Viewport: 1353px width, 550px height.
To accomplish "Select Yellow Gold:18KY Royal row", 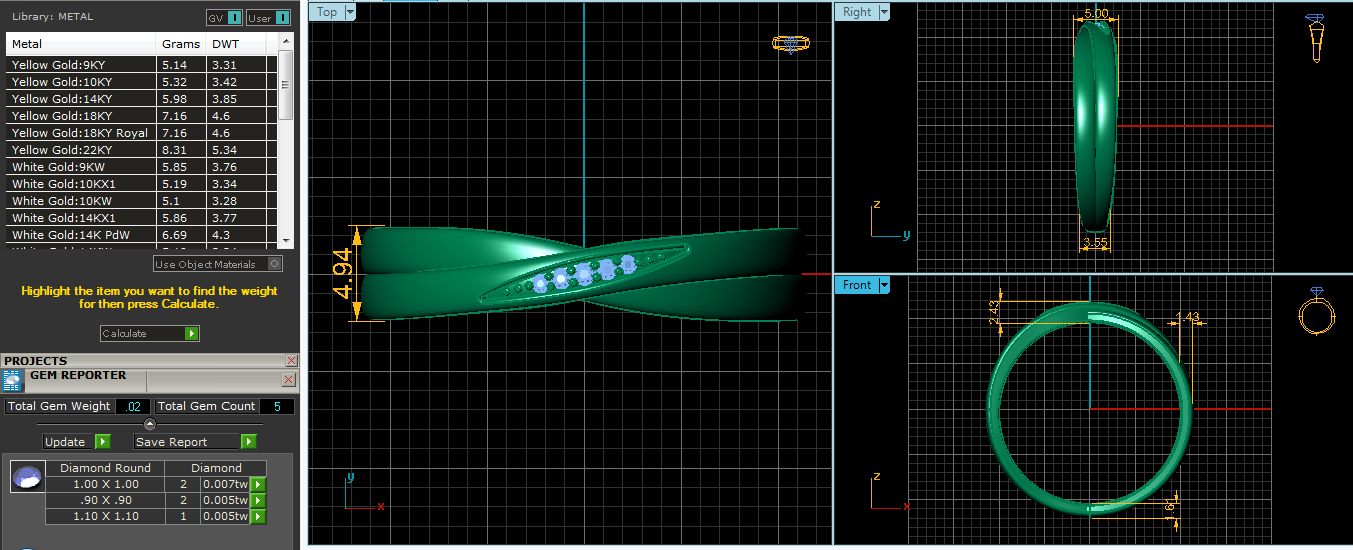I will click(x=141, y=132).
